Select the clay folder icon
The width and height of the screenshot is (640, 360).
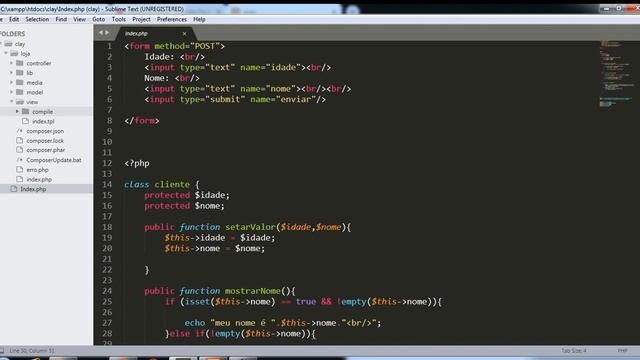click(x=8, y=44)
